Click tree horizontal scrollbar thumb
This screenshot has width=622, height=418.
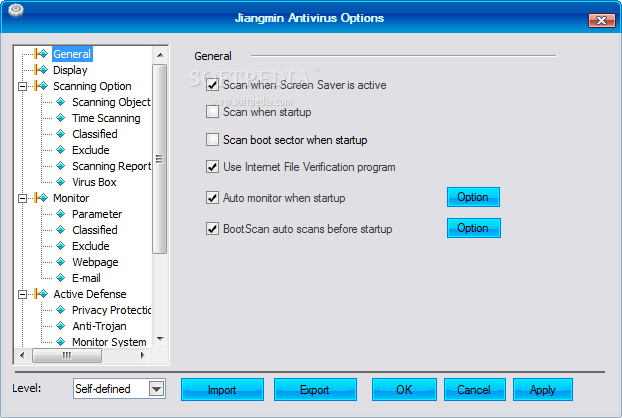(67, 355)
